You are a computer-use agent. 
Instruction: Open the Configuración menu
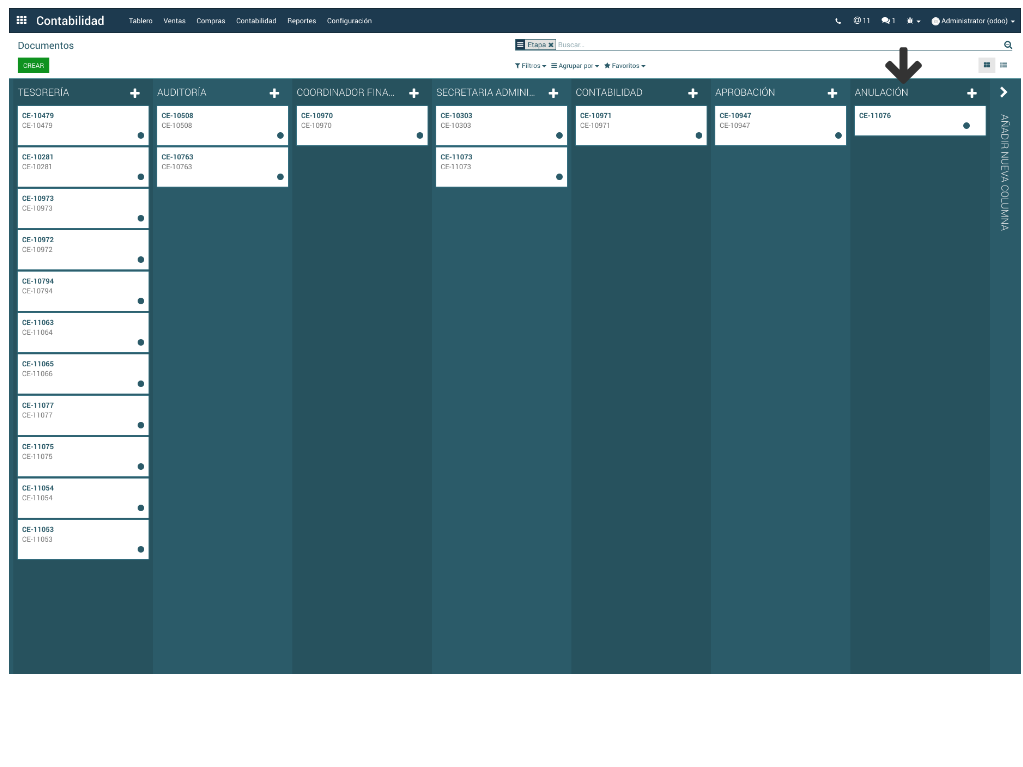pos(349,21)
